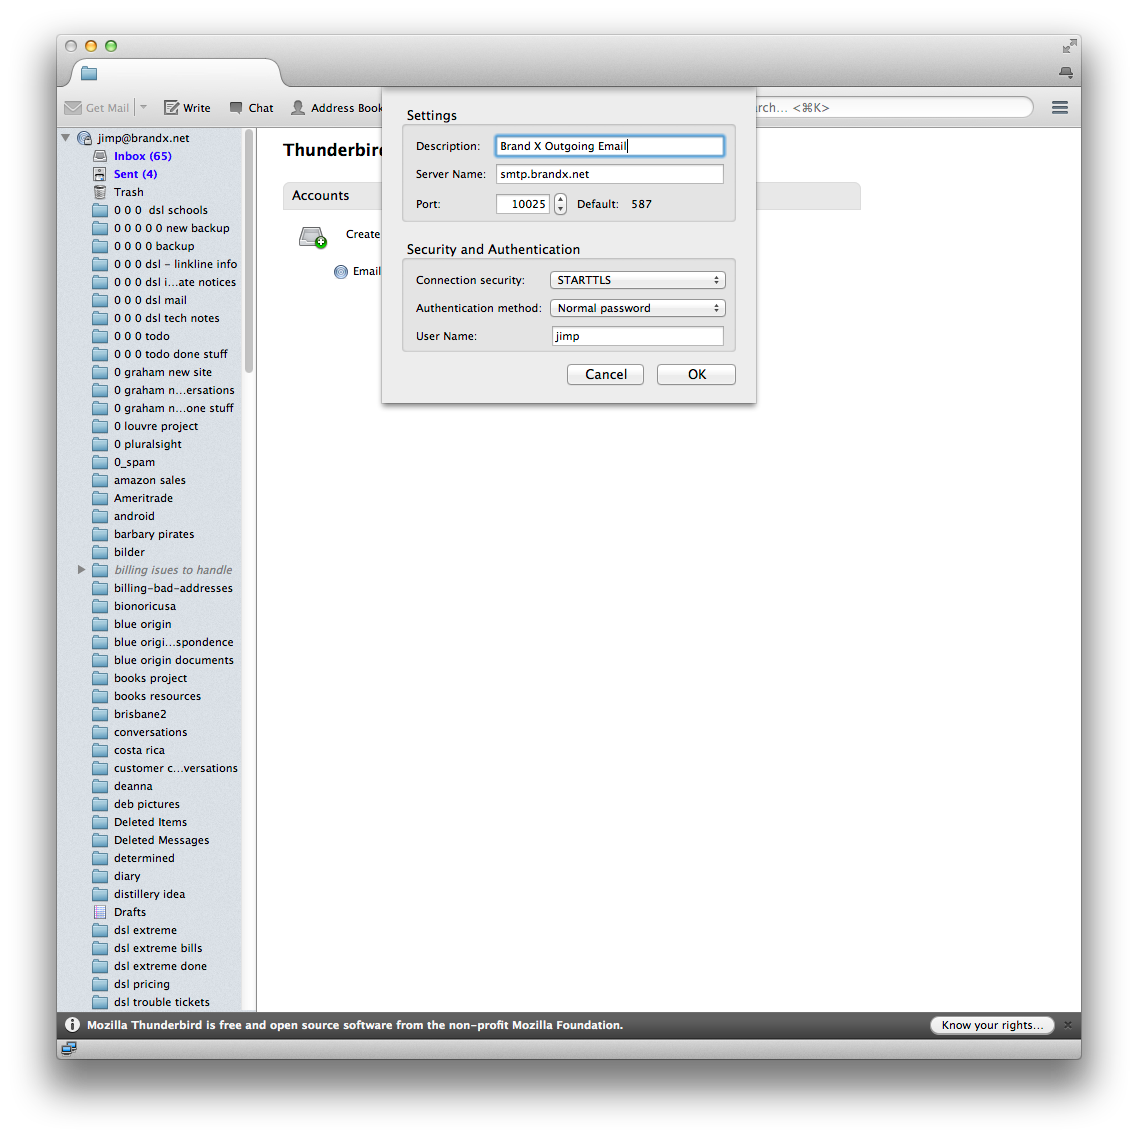Open the Sent (4) folder
The height and width of the screenshot is (1138, 1138).
pyautogui.click(x=135, y=174)
